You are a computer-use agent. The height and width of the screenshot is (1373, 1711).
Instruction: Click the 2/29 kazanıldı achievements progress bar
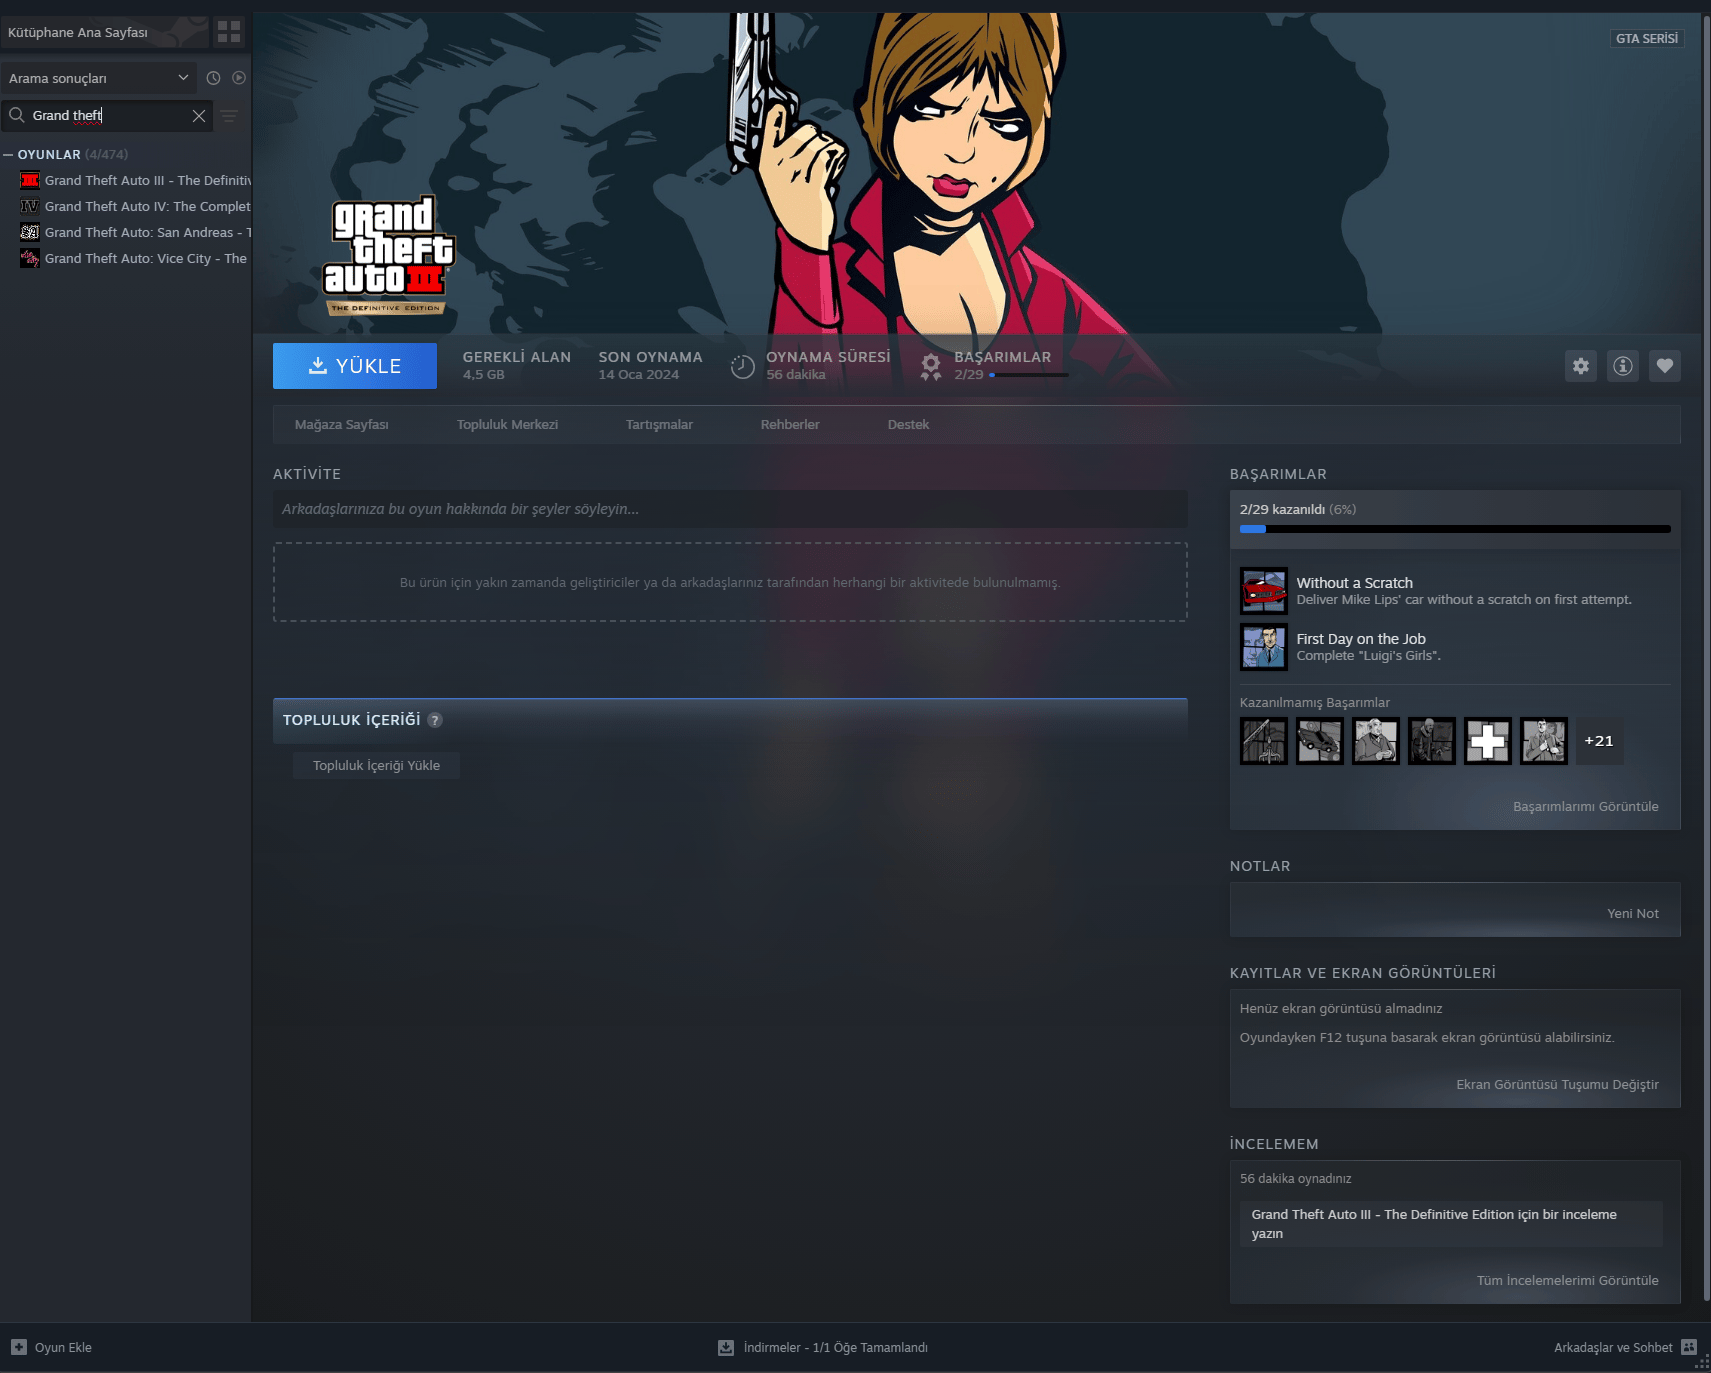1455,529
